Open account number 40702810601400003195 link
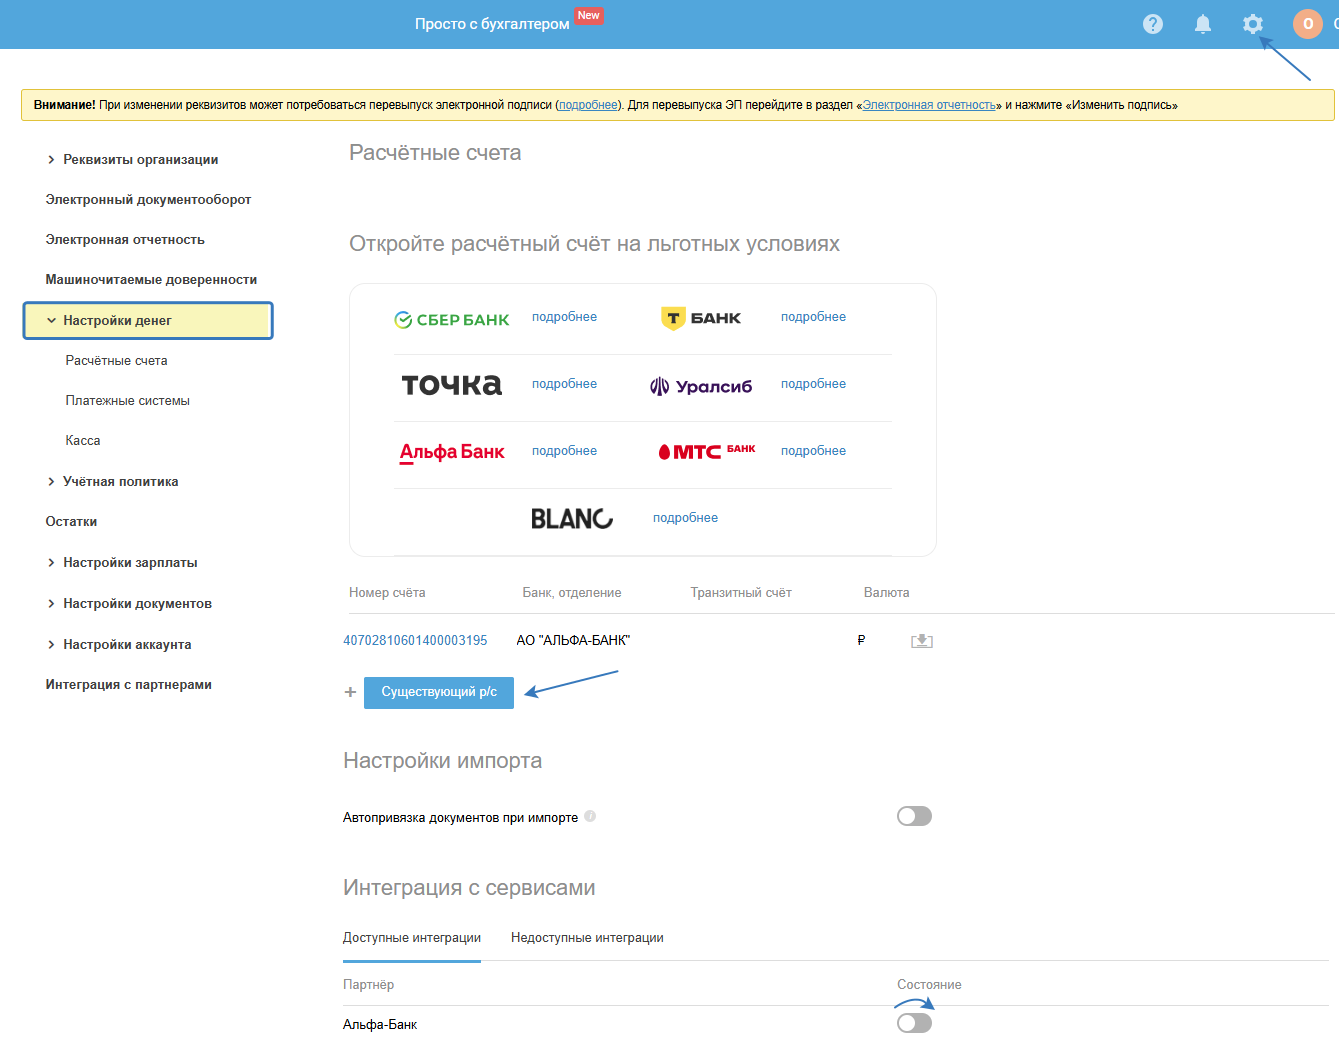Image resolution: width=1339 pixels, height=1052 pixels. tap(415, 641)
